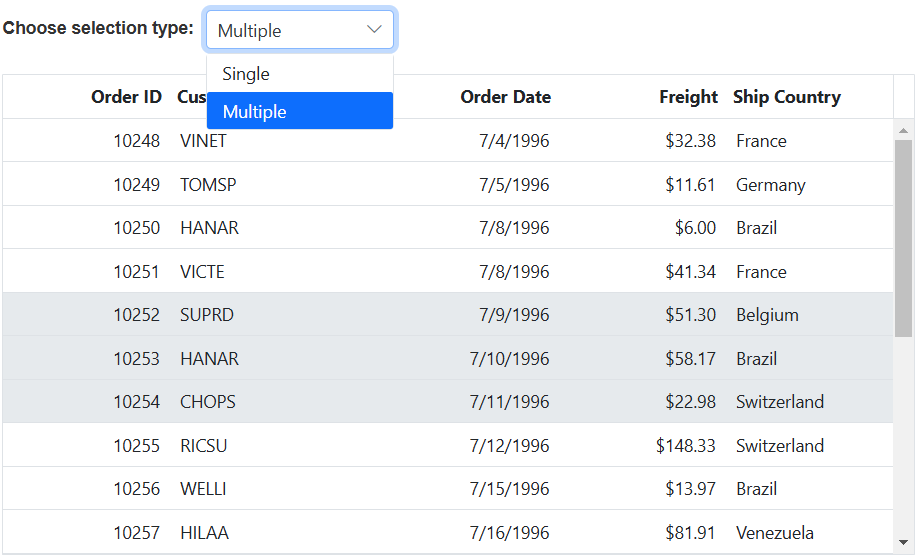Click the RICSU row freight $148.33 cell
Viewport: 916px width, 559px height.
[x=686, y=446]
